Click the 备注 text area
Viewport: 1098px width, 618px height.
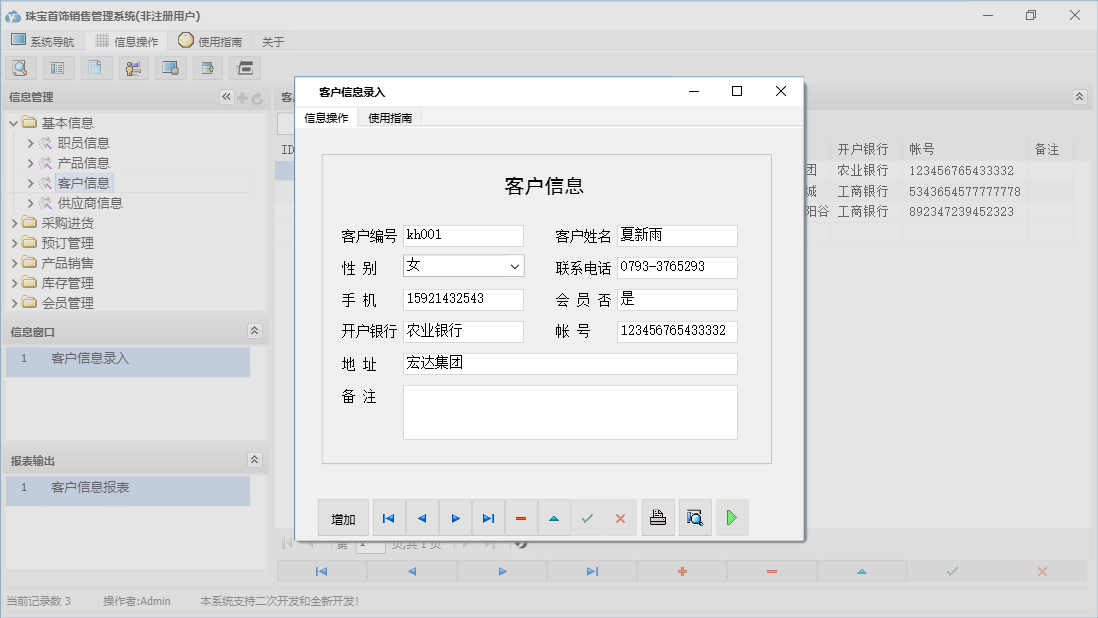[570, 412]
